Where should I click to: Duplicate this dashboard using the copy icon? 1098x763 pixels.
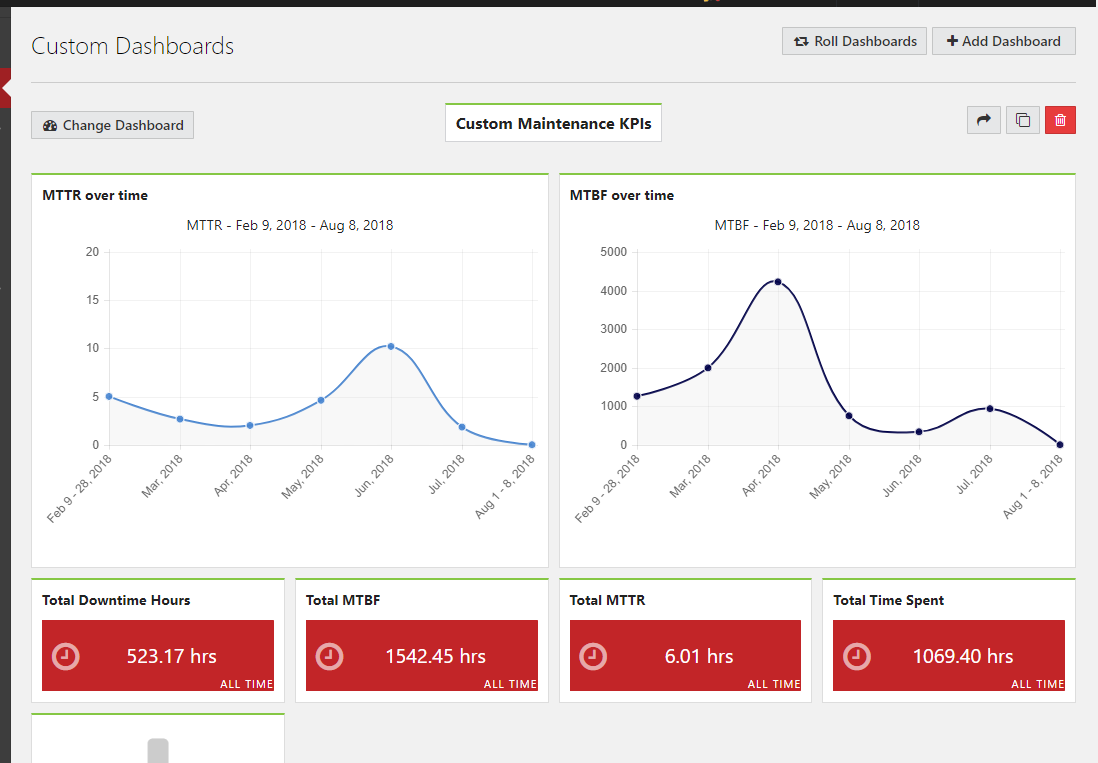click(1022, 119)
